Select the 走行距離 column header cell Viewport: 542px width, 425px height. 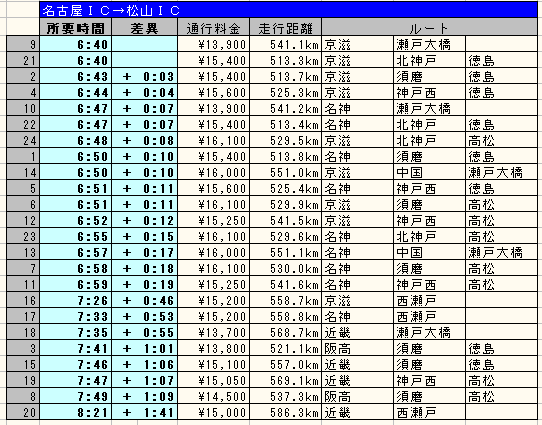tap(286, 27)
